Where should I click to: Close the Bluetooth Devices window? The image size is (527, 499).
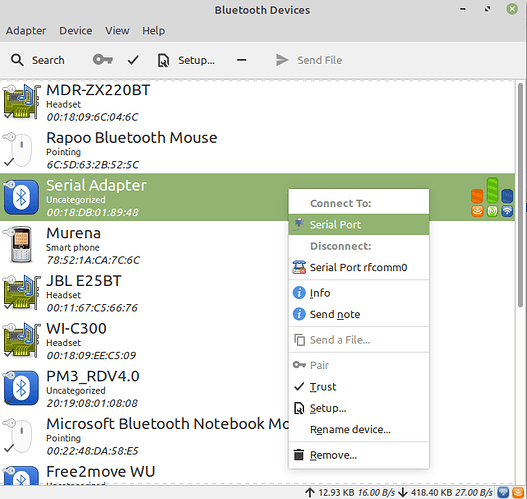512,9
